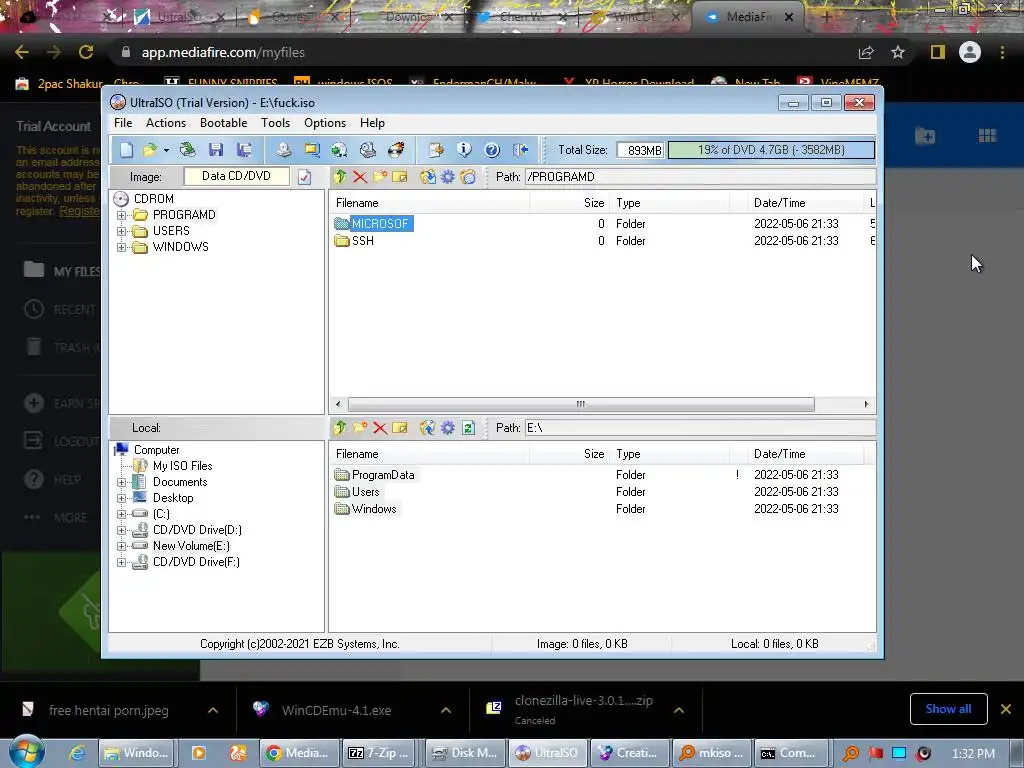Screen dimensions: 1024x768
Task: Select the MICROSOF folder in image list
Action: pos(379,223)
